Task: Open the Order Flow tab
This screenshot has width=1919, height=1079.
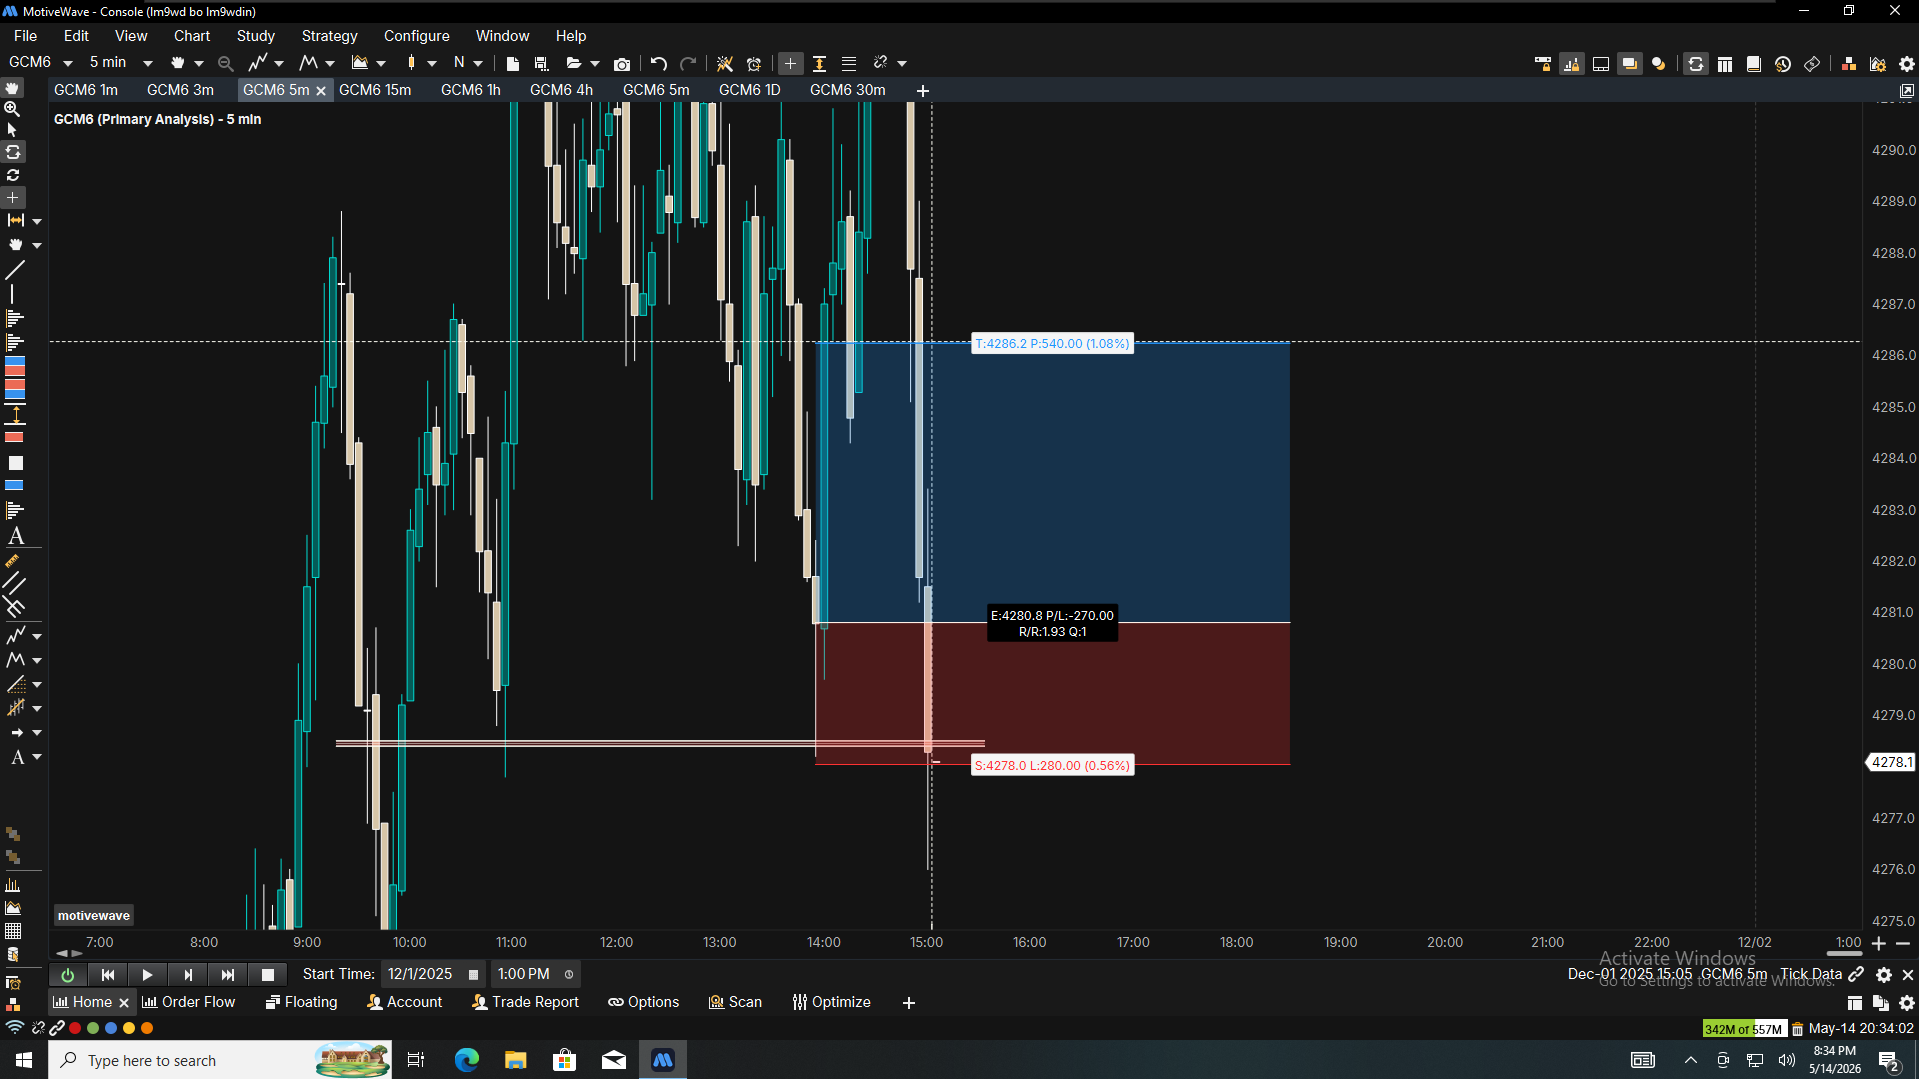Action: pos(189,1002)
